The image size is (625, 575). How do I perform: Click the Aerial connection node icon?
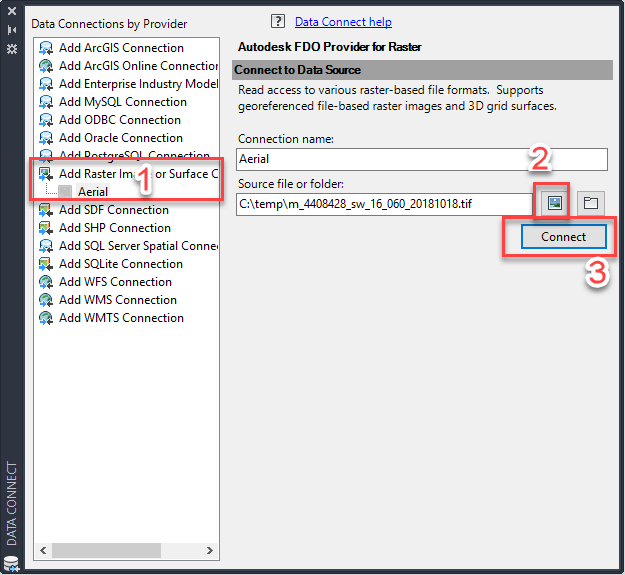65,192
